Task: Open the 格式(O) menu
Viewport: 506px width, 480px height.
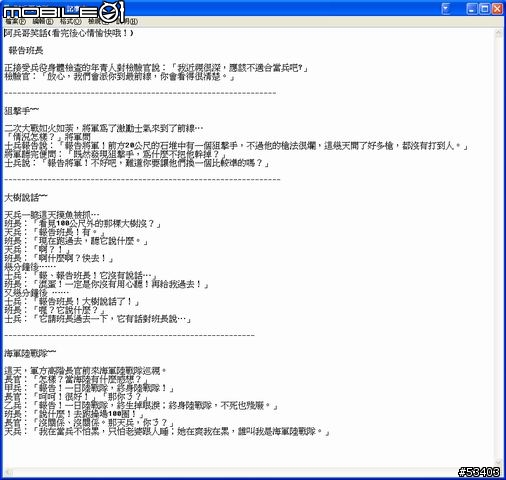Action: coord(71,22)
